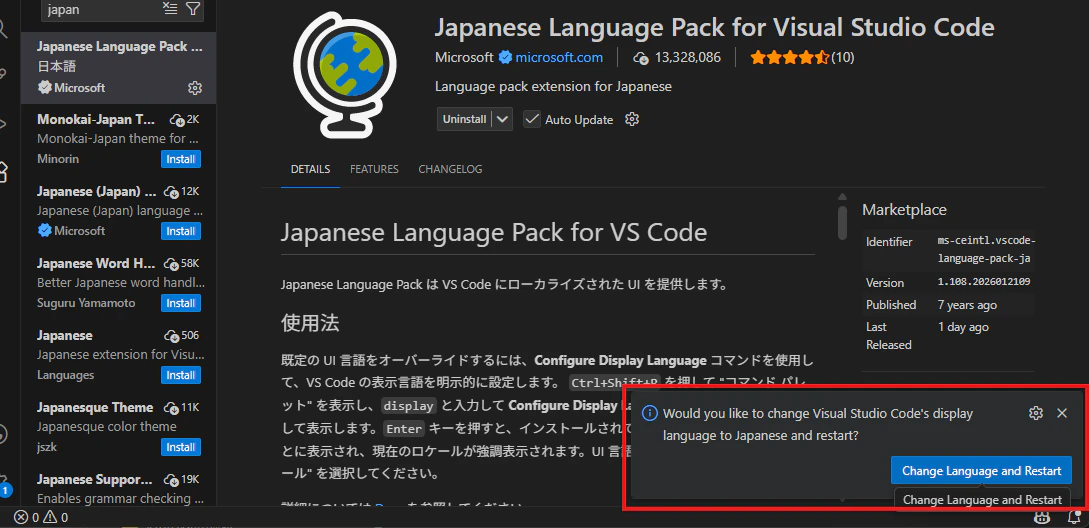
Task: Click the version value 1.108.2026012109
Action: tap(984, 283)
